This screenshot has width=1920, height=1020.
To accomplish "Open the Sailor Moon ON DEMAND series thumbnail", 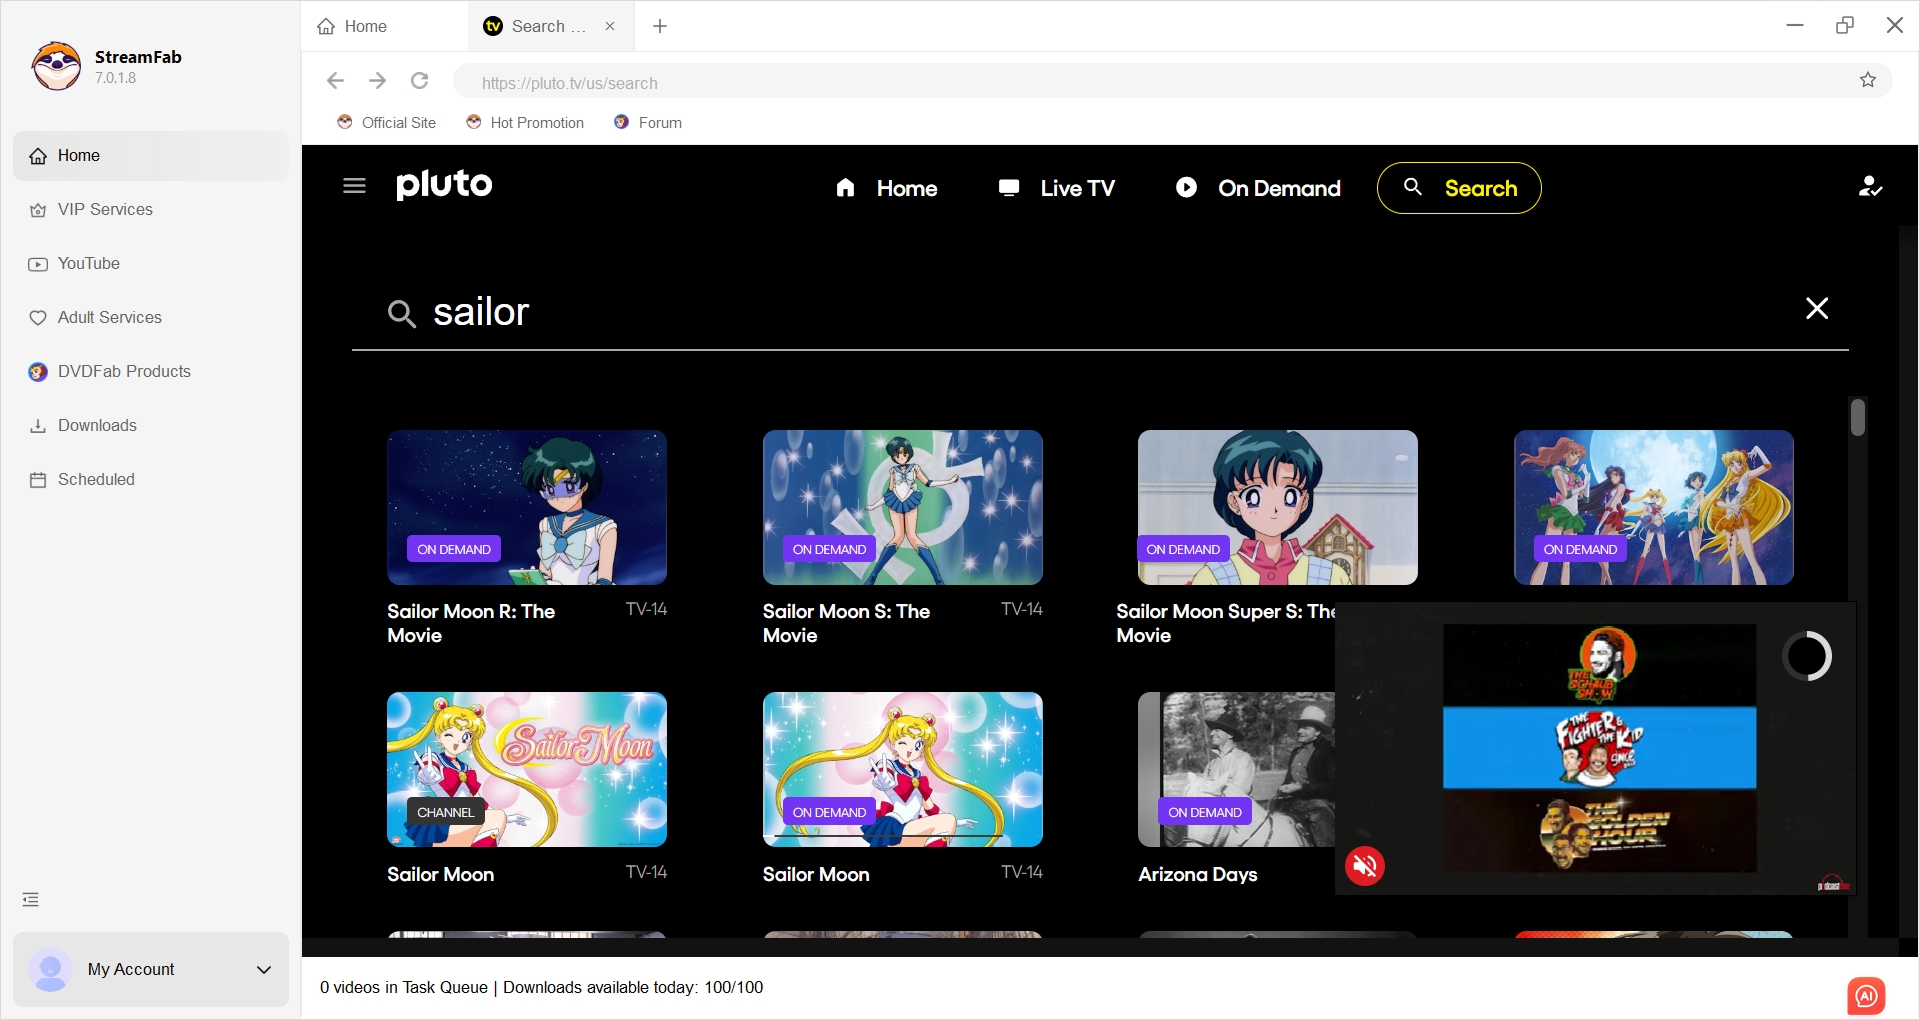I will tap(903, 769).
